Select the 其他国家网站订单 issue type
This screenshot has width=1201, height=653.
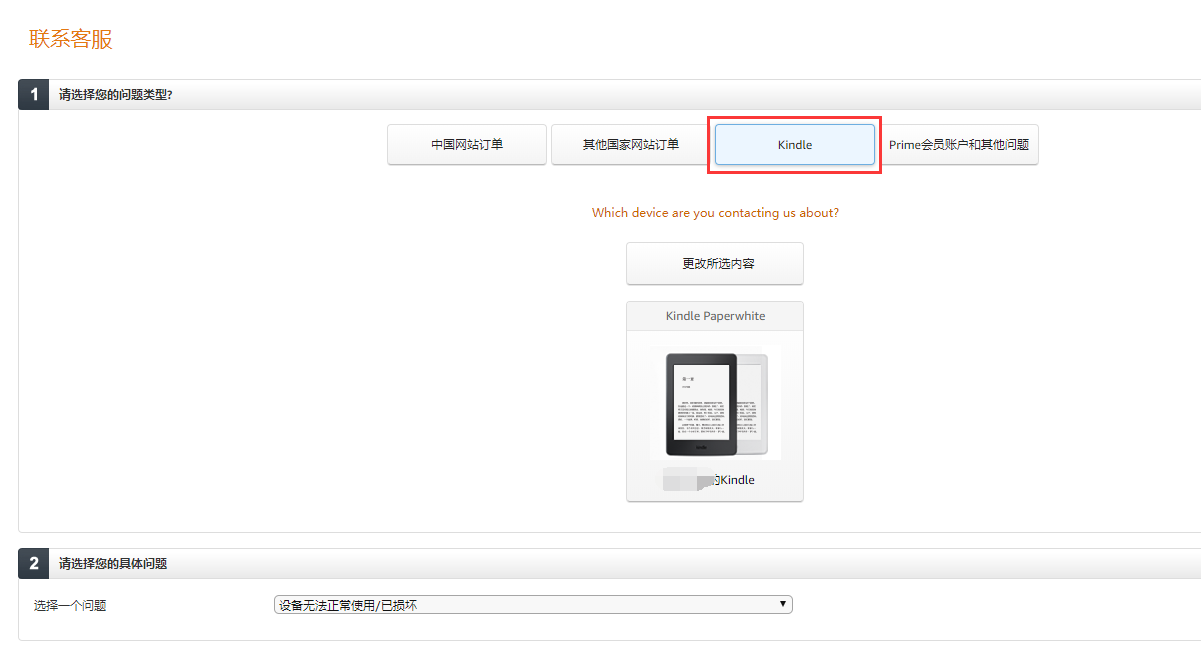(x=631, y=144)
